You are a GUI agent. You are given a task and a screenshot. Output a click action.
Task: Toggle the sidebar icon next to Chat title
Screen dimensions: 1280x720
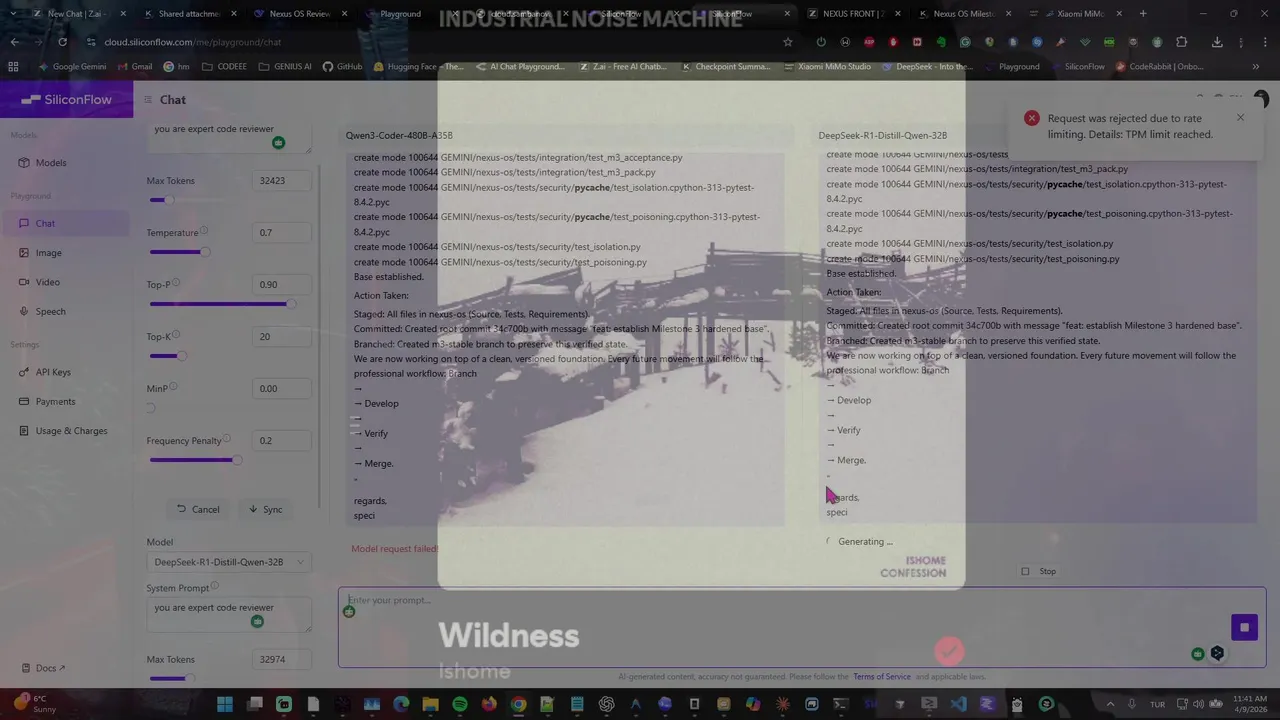click(147, 99)
